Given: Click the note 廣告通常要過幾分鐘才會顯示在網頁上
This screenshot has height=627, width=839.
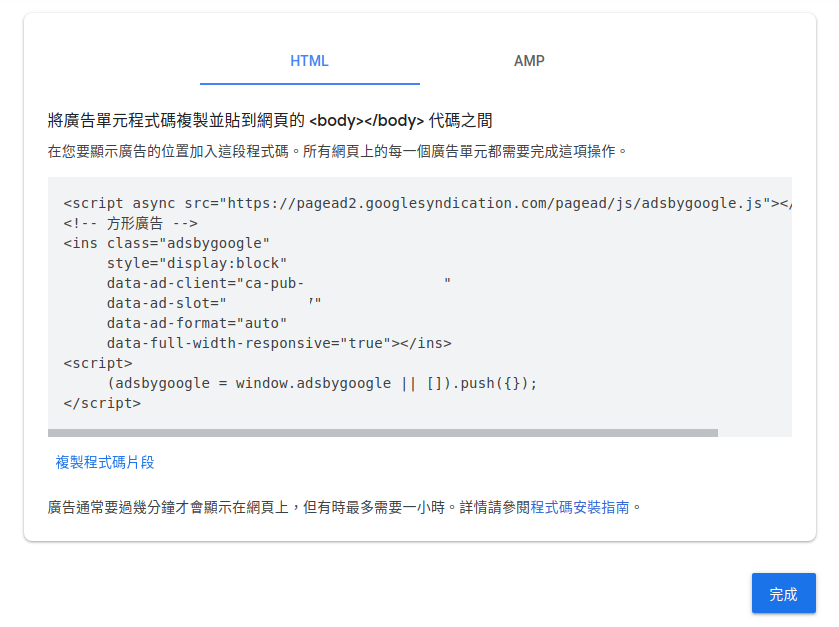Looking at the screenshot, I should point(168,507).
